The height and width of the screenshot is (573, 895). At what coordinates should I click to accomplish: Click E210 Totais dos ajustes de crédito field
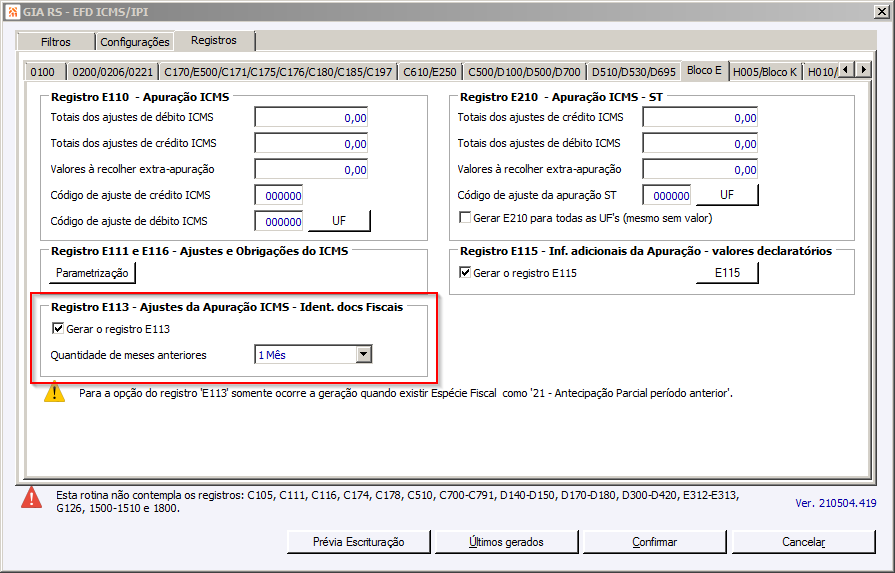click(x=700, y=118)
